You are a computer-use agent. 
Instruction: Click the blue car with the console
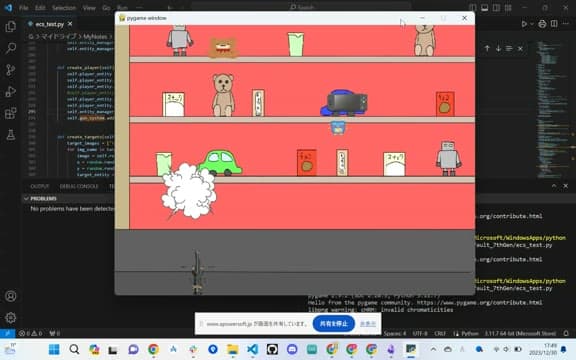[x=344, y=103]
